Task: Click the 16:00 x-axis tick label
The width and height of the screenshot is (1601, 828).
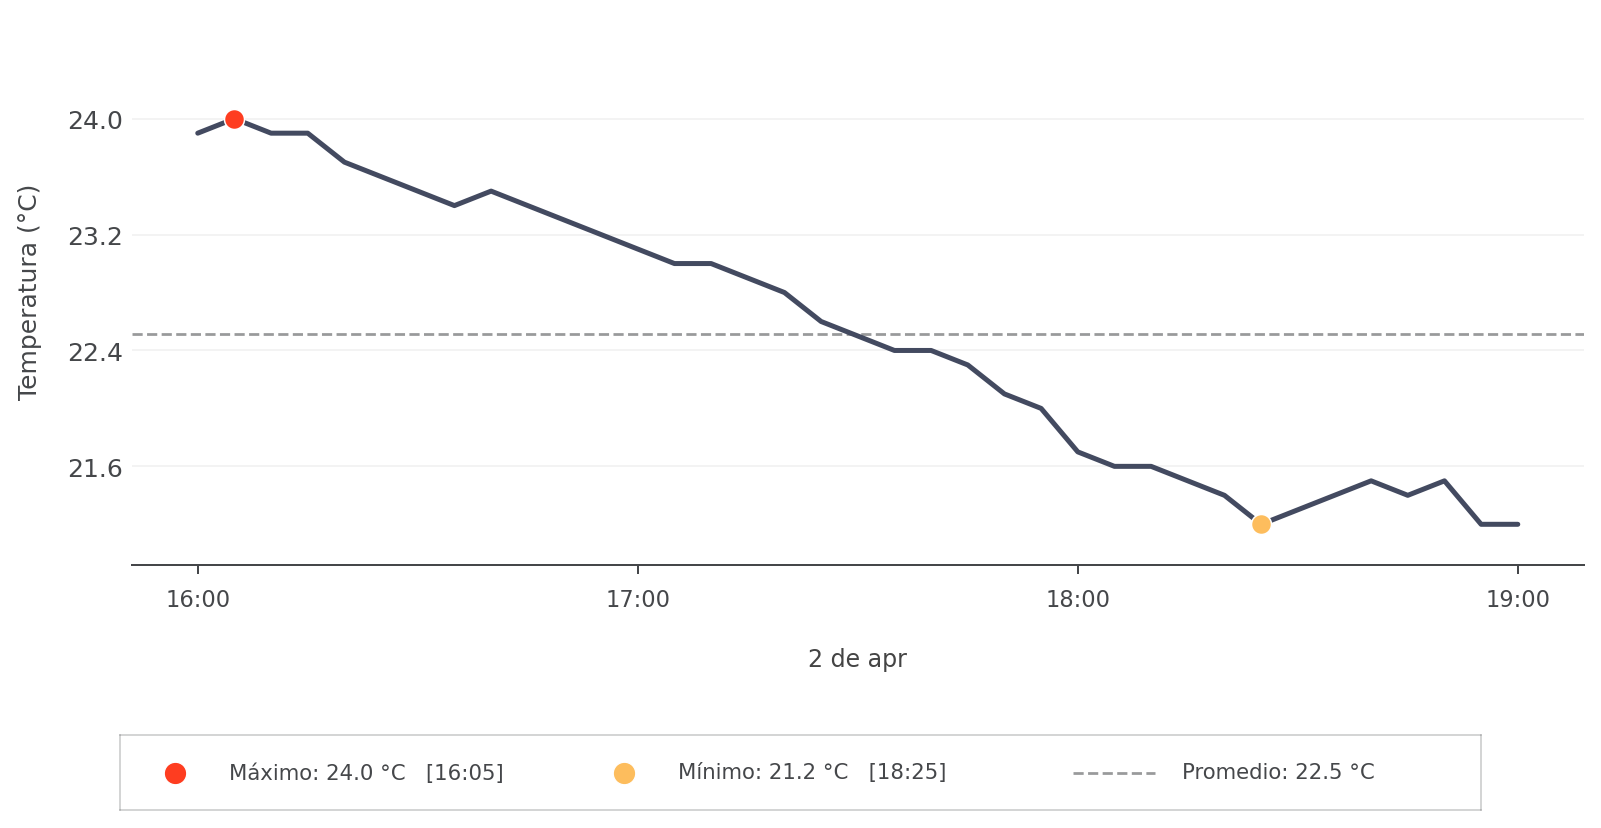Action: click(198, 600)
